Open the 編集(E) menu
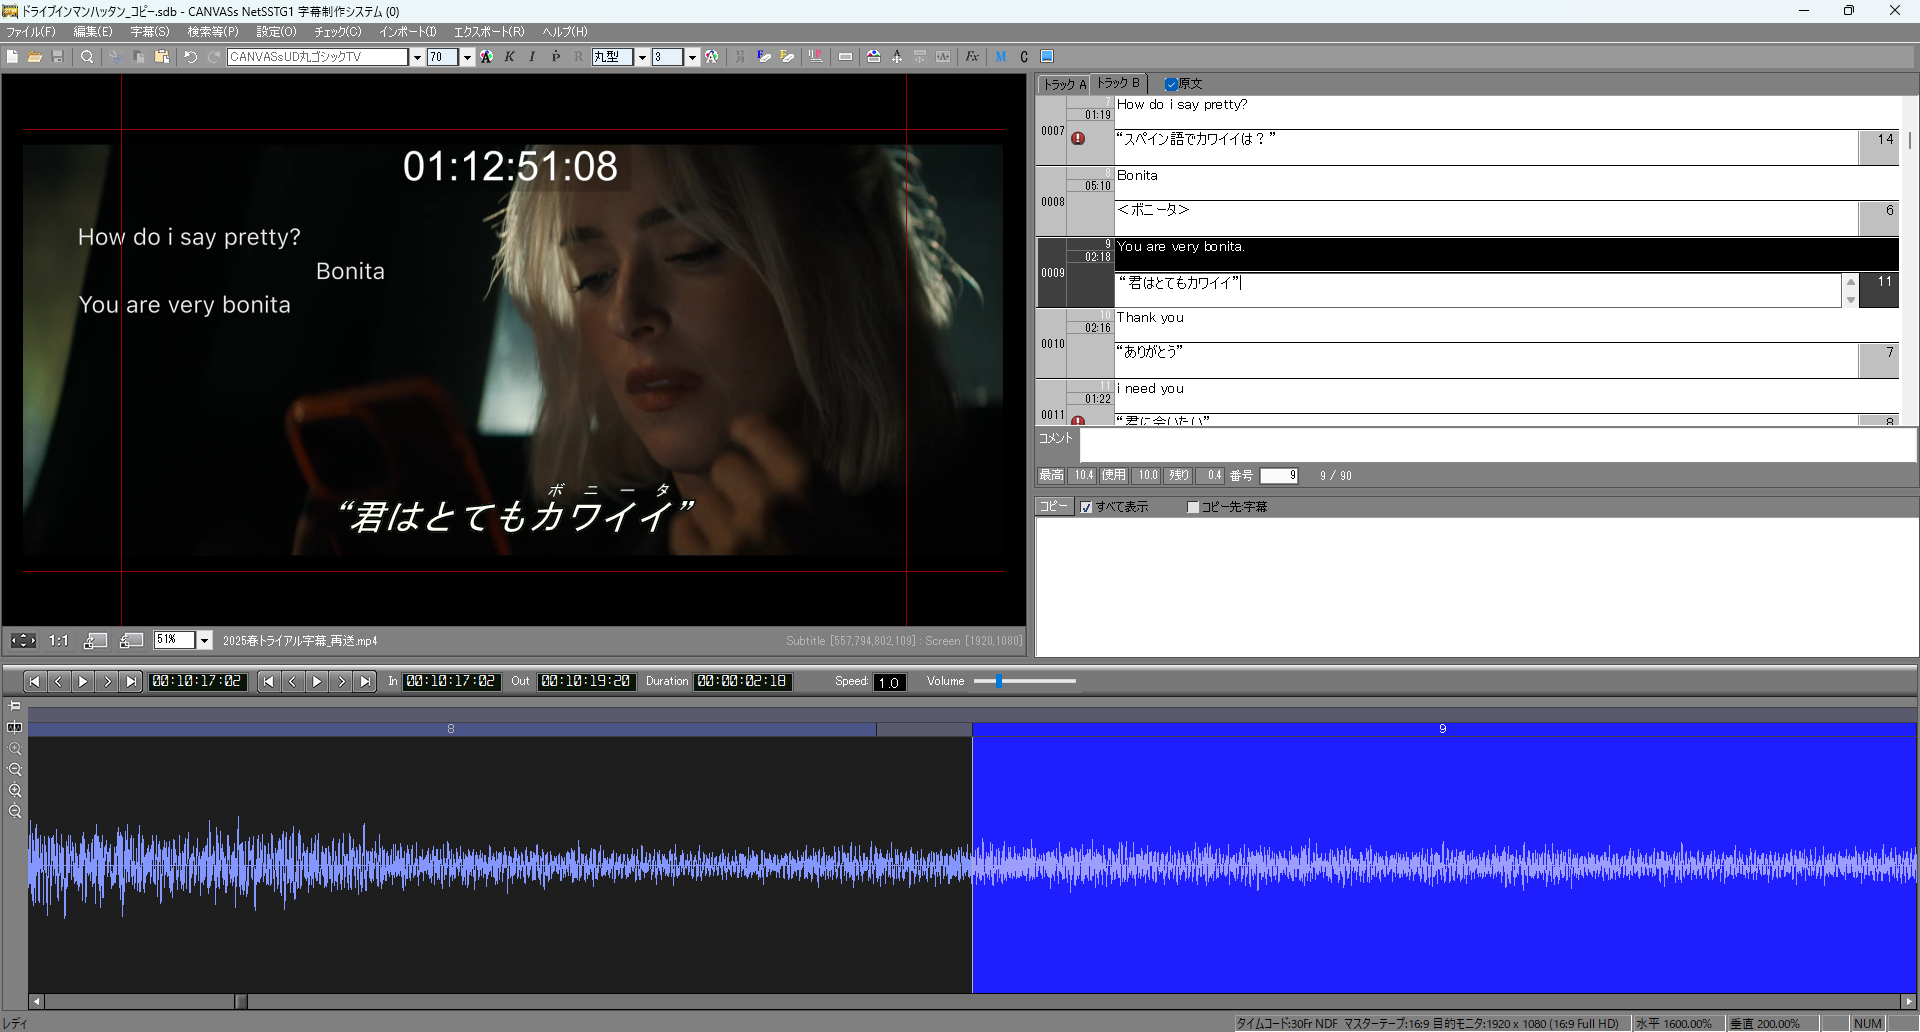This screenshot has height=1032, width=1920. (93, 32)
